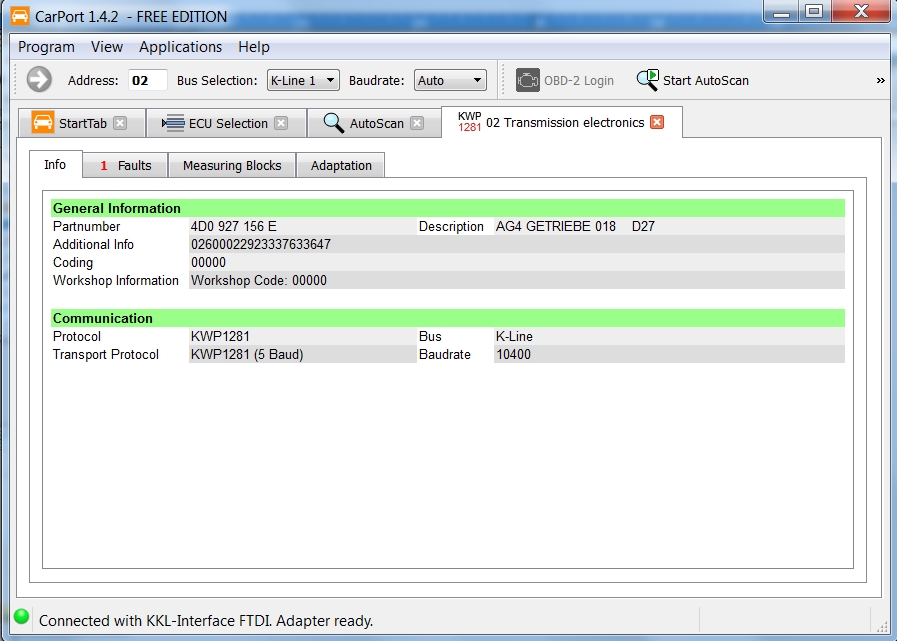Click the Address input field
Screen dimensions: 897x641
click(147, 80)
